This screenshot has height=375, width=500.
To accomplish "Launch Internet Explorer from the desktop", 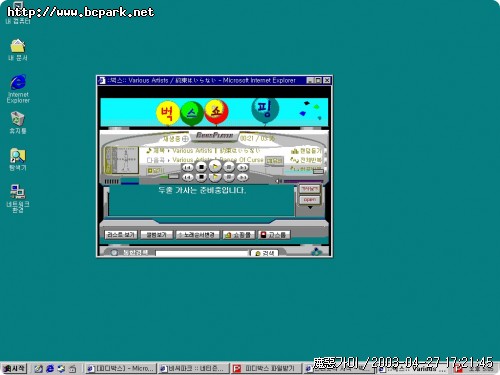I will coord(18,89).
